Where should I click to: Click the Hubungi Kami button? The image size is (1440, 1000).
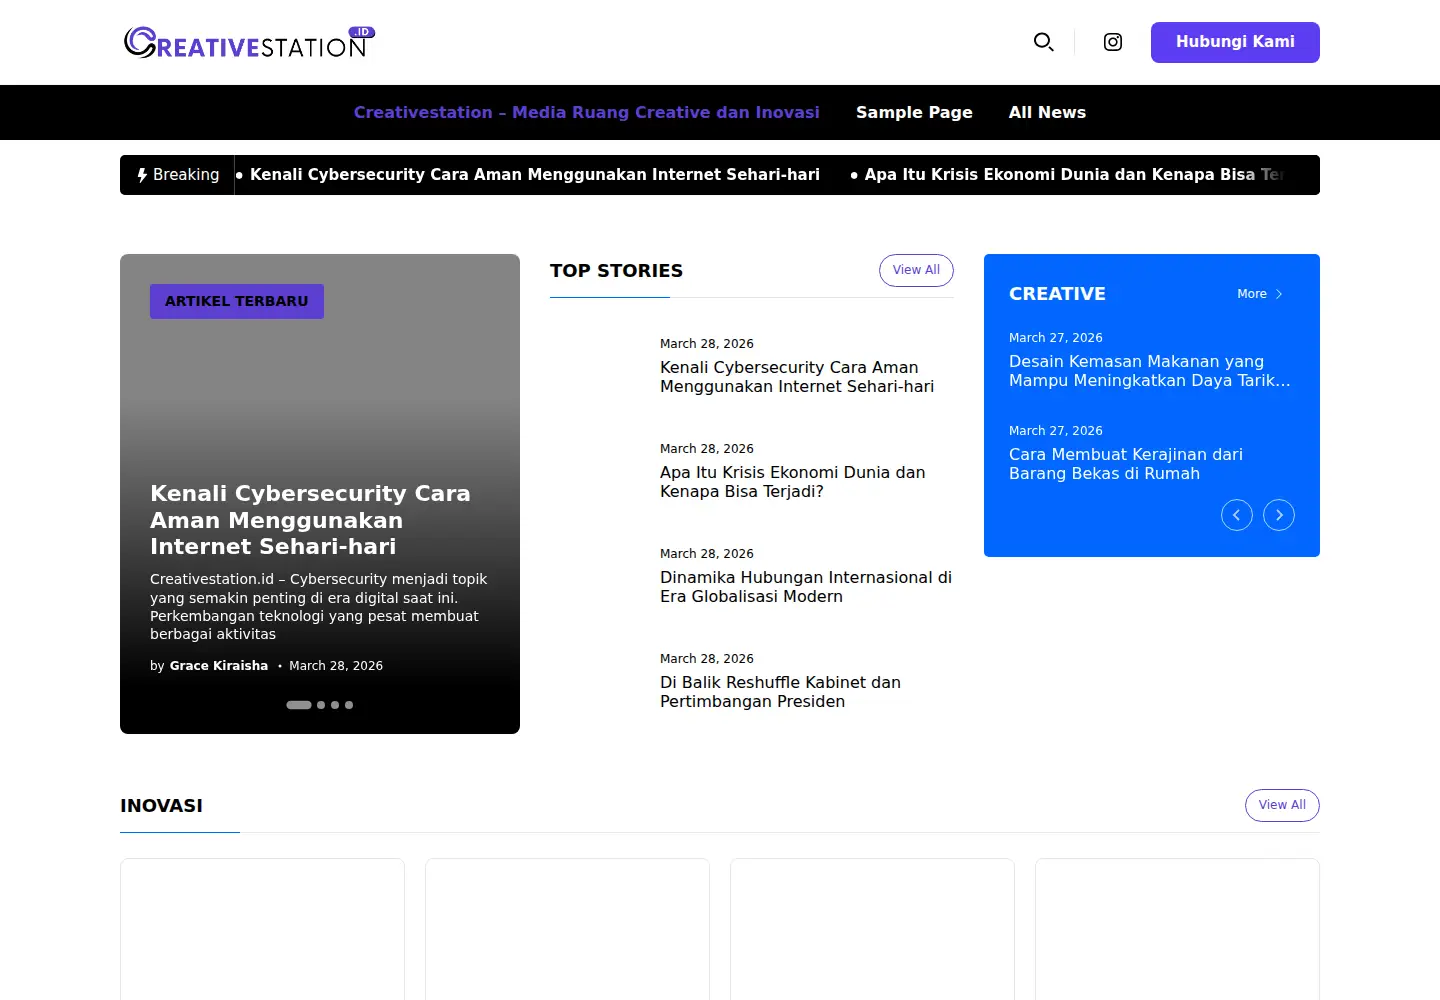1235,42
